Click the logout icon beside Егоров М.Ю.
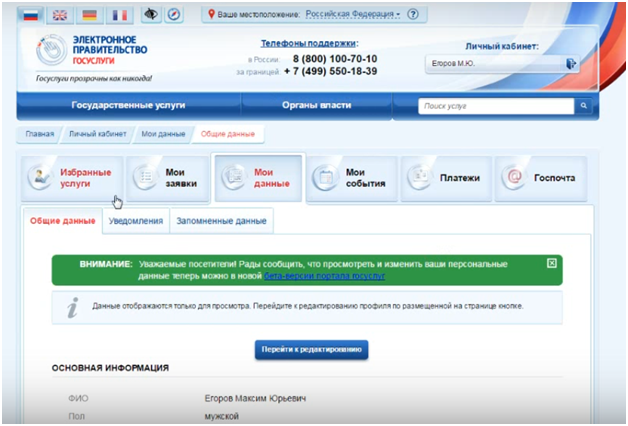 click(571, 64)
